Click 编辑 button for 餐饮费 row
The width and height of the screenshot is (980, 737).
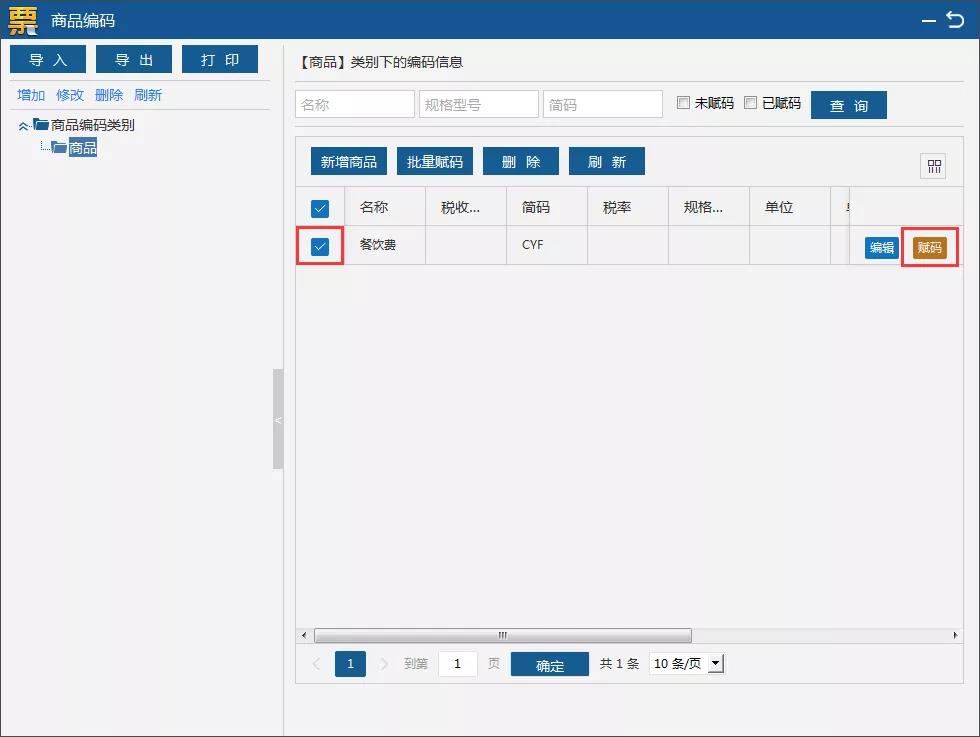coord(882,248)
